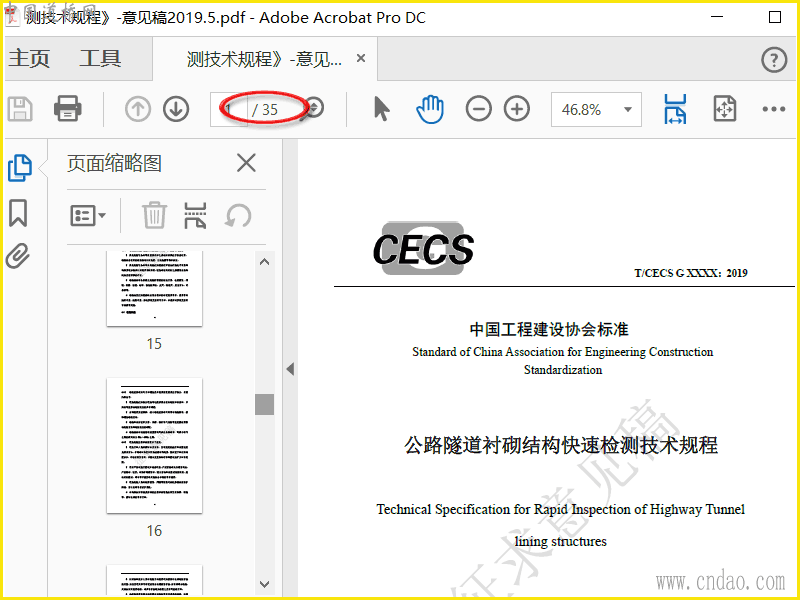Switch to the 工具 tab
Image resolution: width=800 pixels, height=600 pixels.
(x=101, y=58)
